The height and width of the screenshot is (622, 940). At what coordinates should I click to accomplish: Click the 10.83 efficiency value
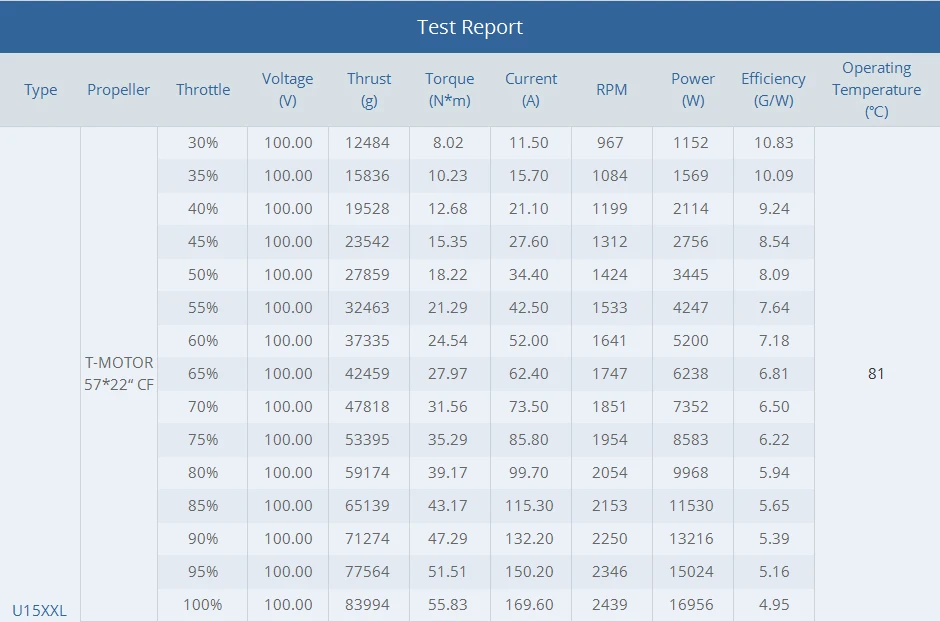coord(773,143)
